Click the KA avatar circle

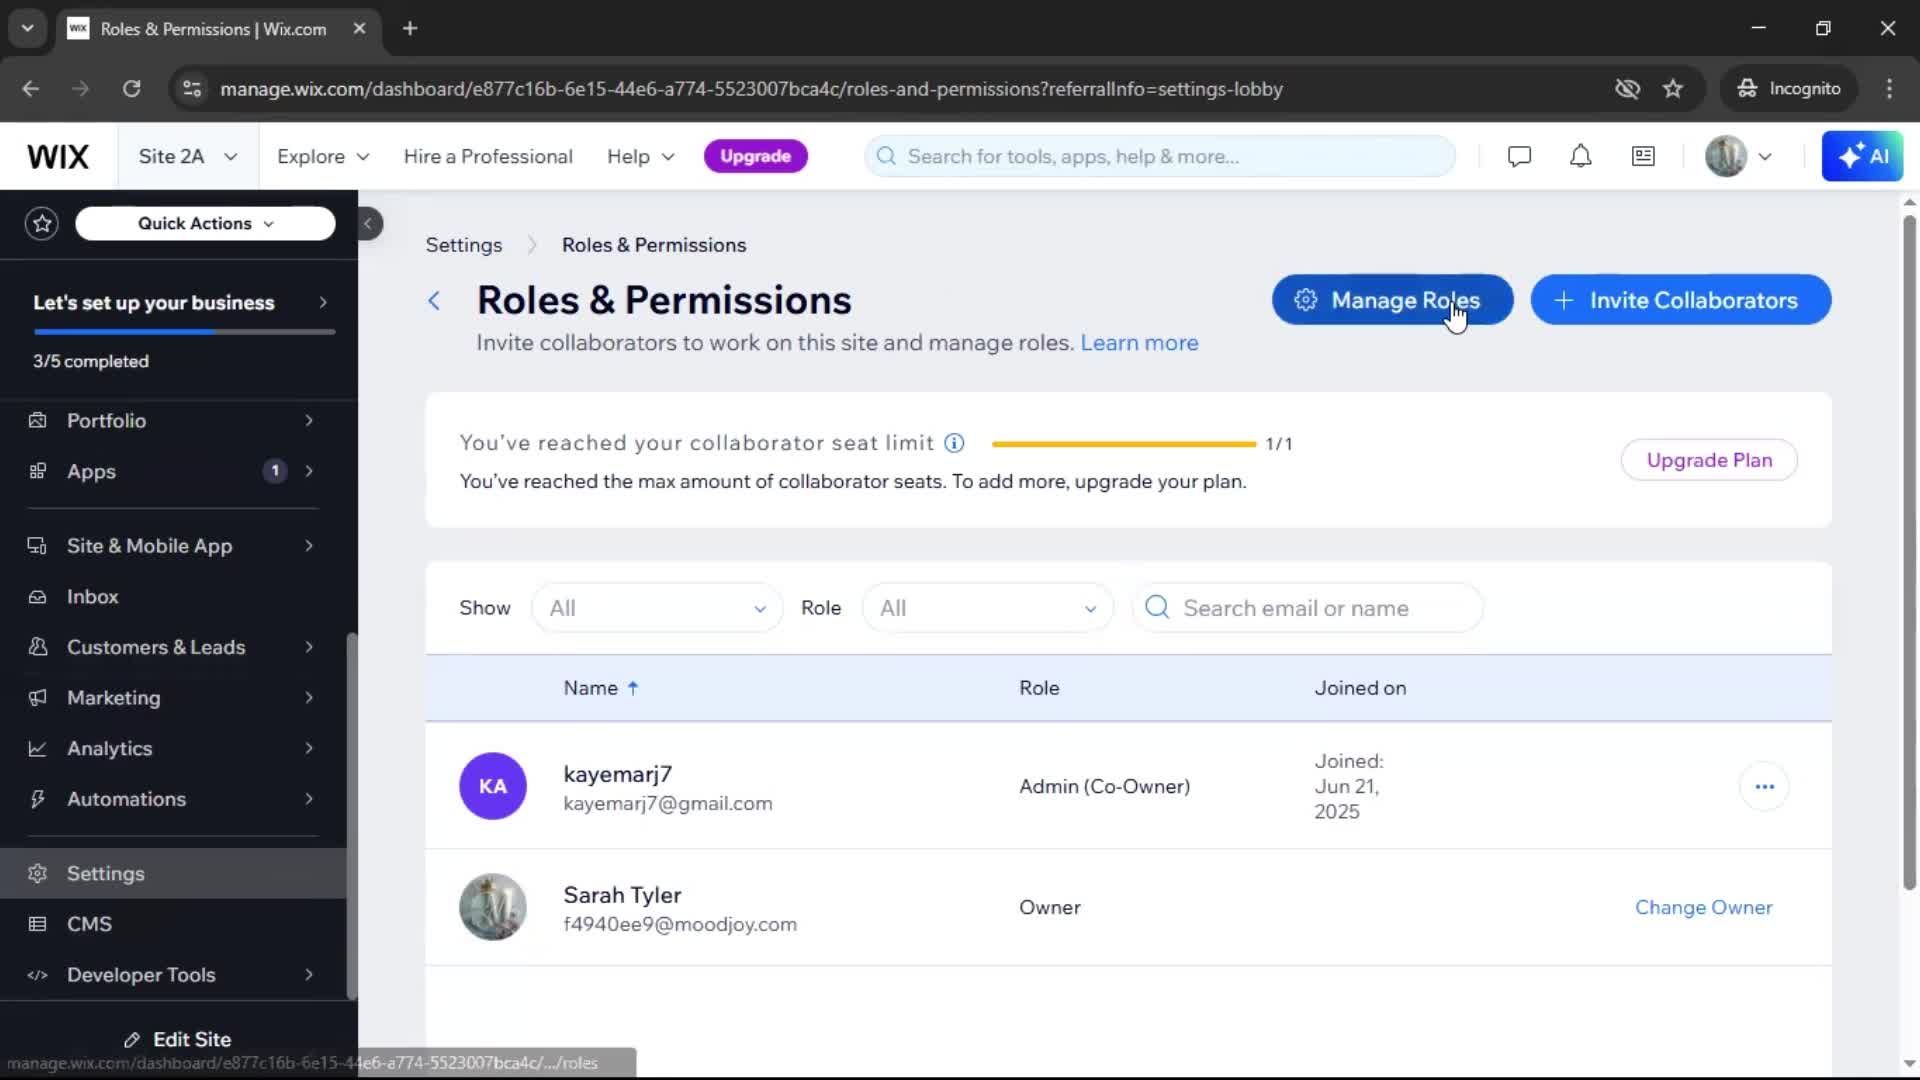(x=493, y=786)
